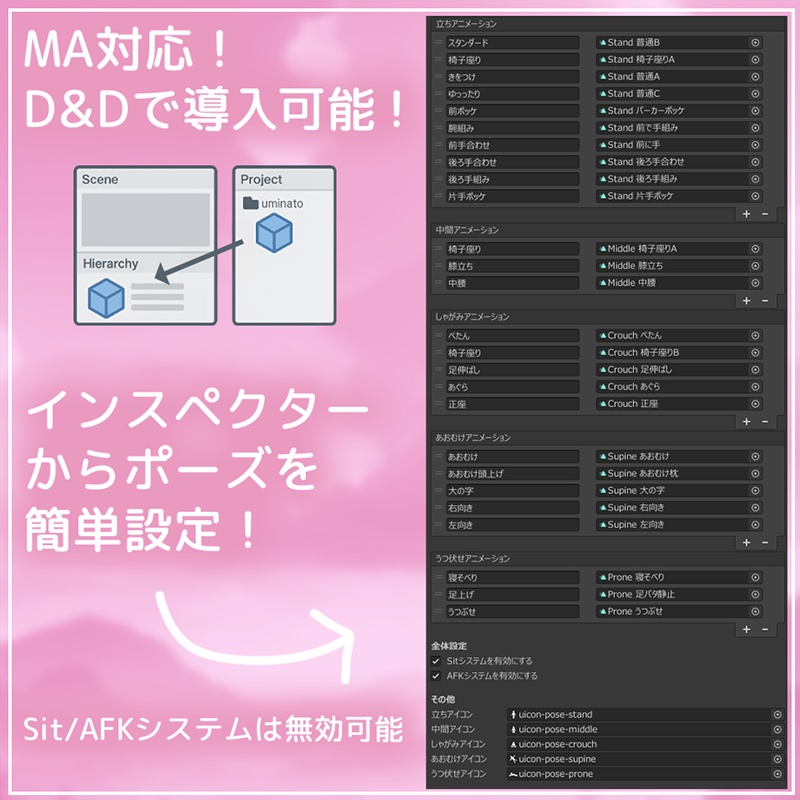The height and width of the screenshot is (800, 800).
Task: Edit the あおむけ頭上げ name field
Action: [x=513, y=474]
